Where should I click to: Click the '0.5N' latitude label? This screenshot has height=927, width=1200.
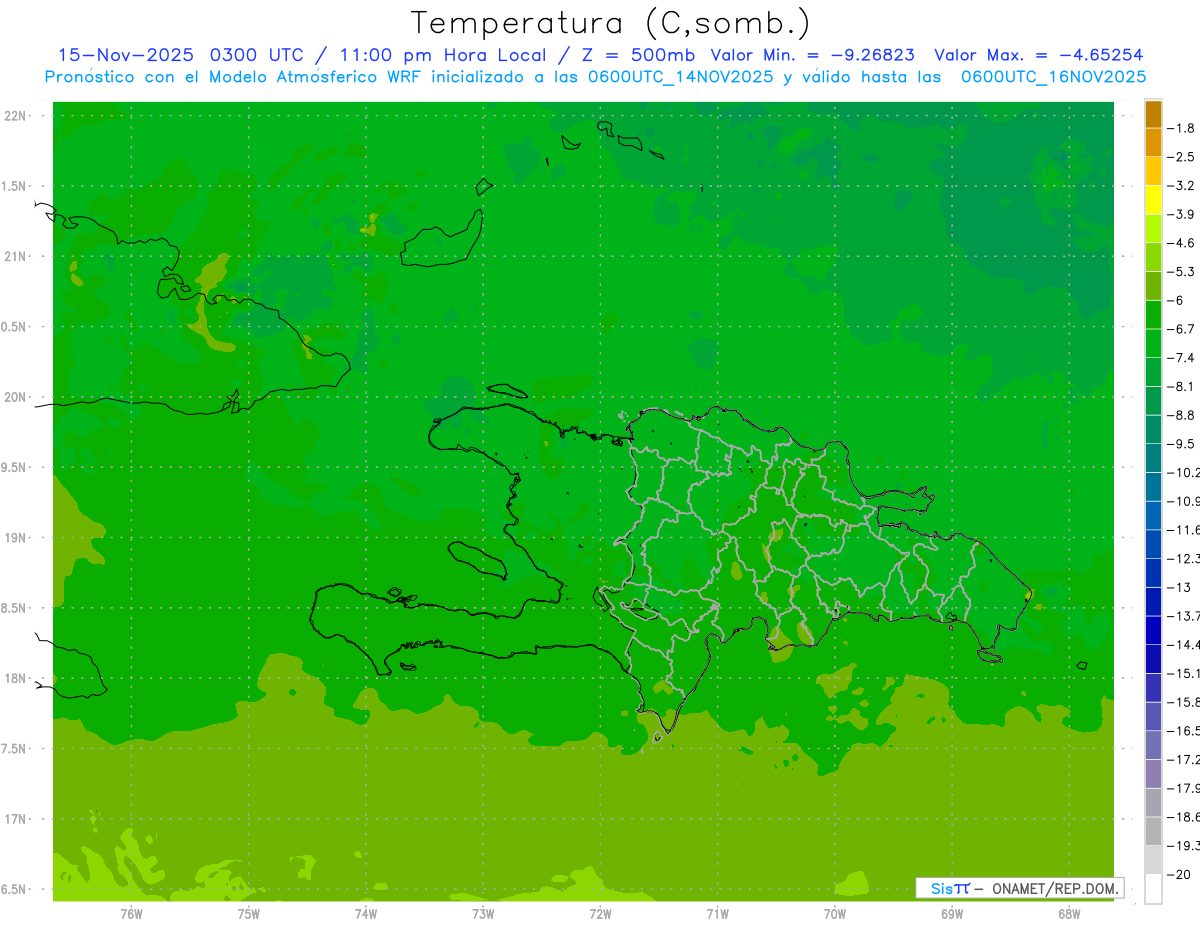click(14, 327)
